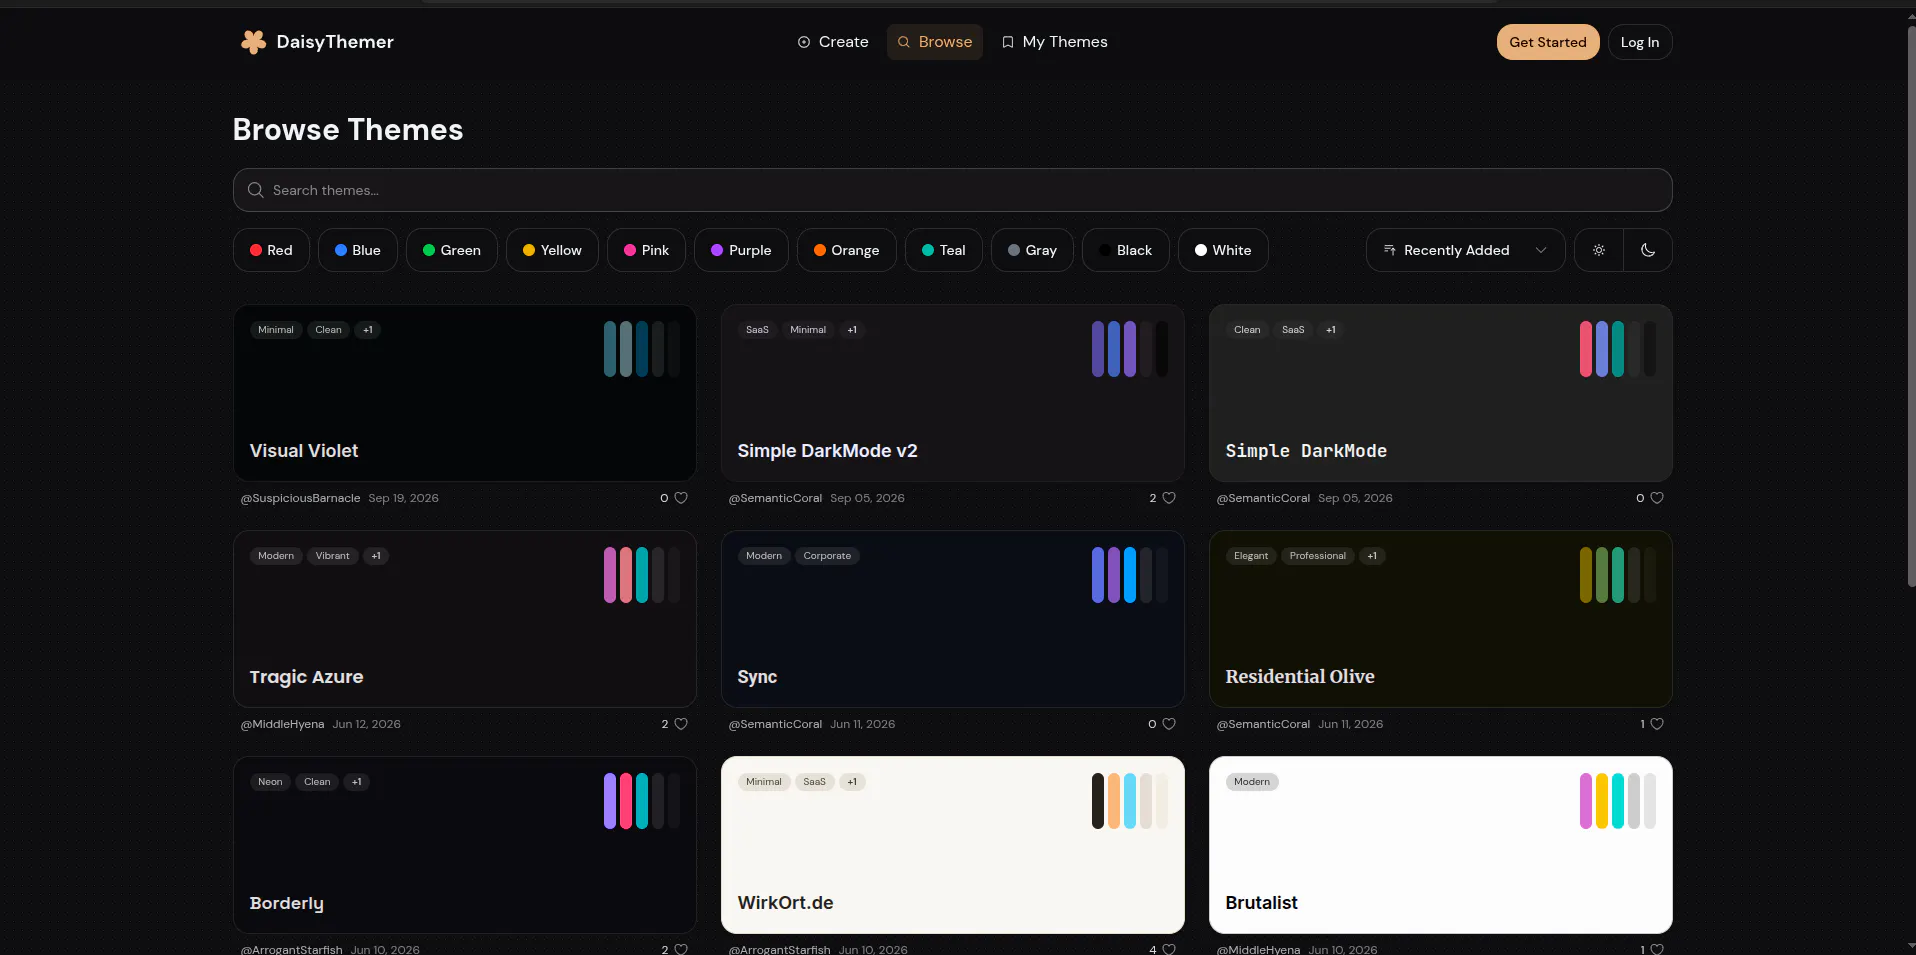
Task: Switch to dark themes moon icon
Action: (1648, 250)
